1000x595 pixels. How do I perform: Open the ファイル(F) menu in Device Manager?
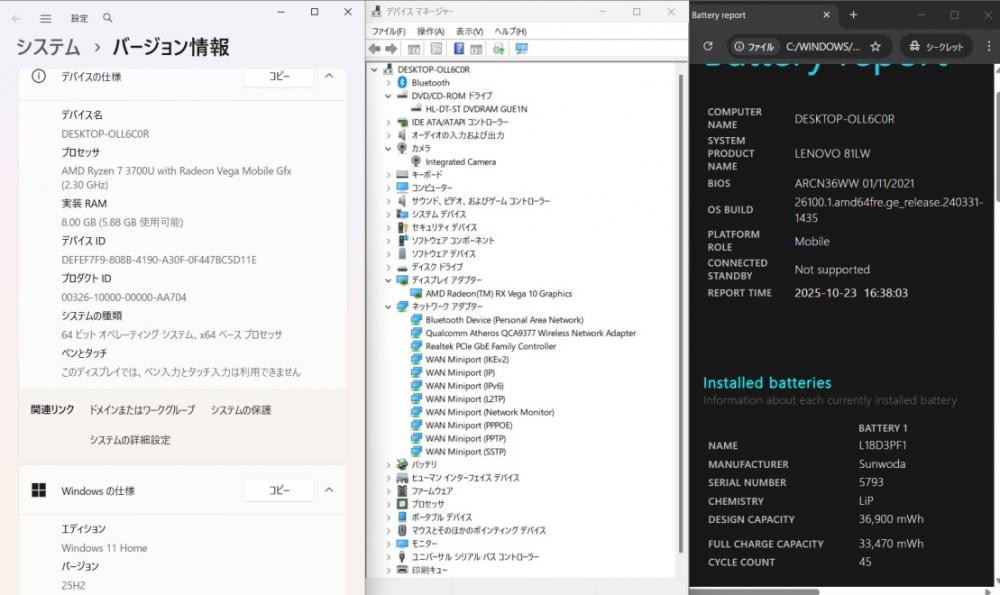[388, 31]
